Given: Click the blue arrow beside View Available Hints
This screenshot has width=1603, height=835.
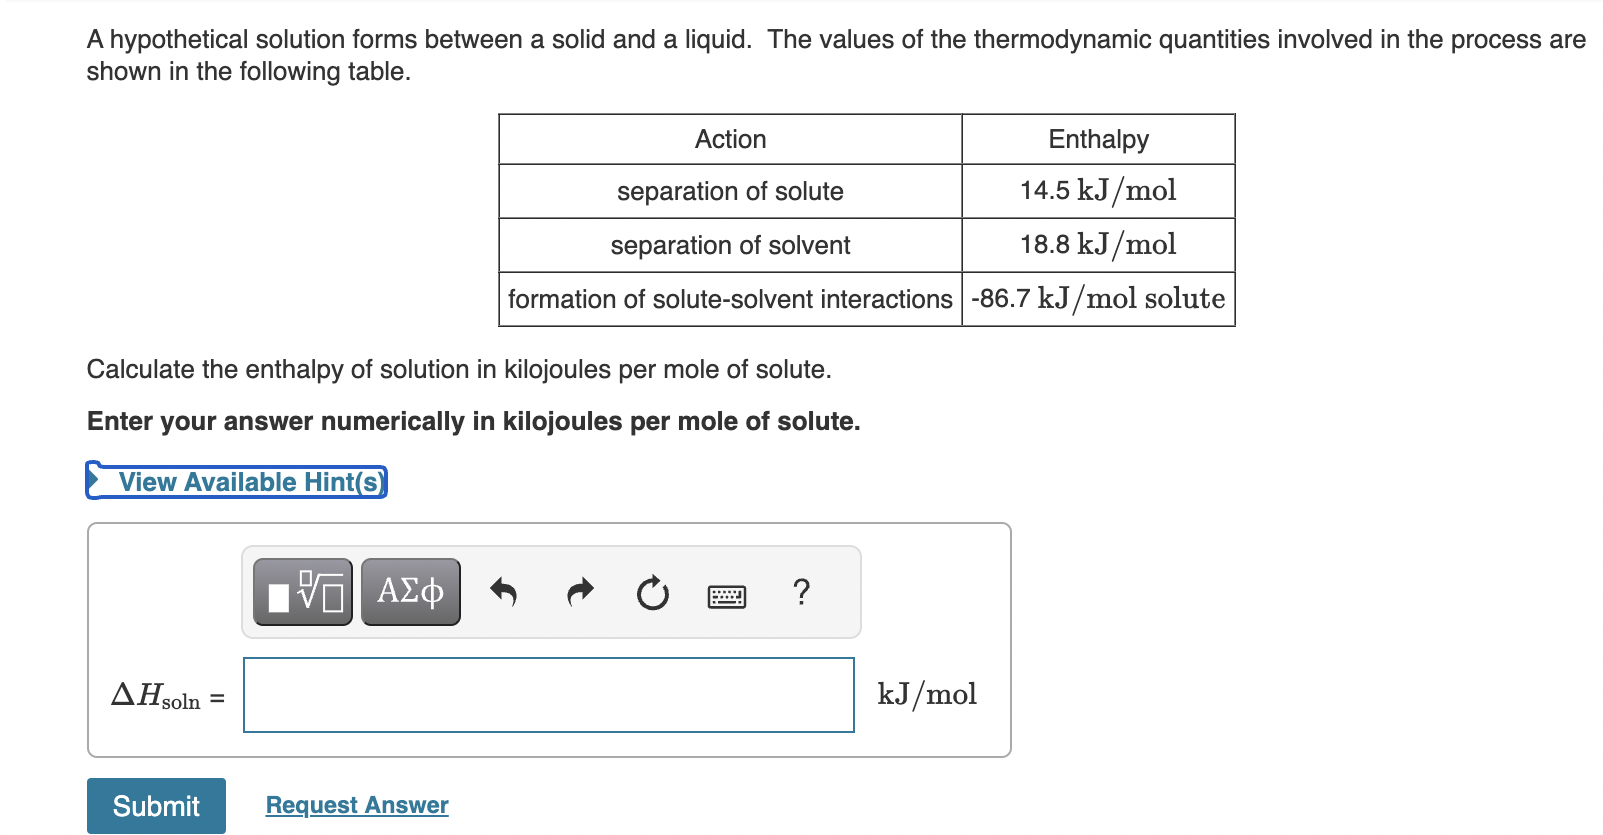Looking at the screenshot, I should pyautogui.click(x=96, y=481).
